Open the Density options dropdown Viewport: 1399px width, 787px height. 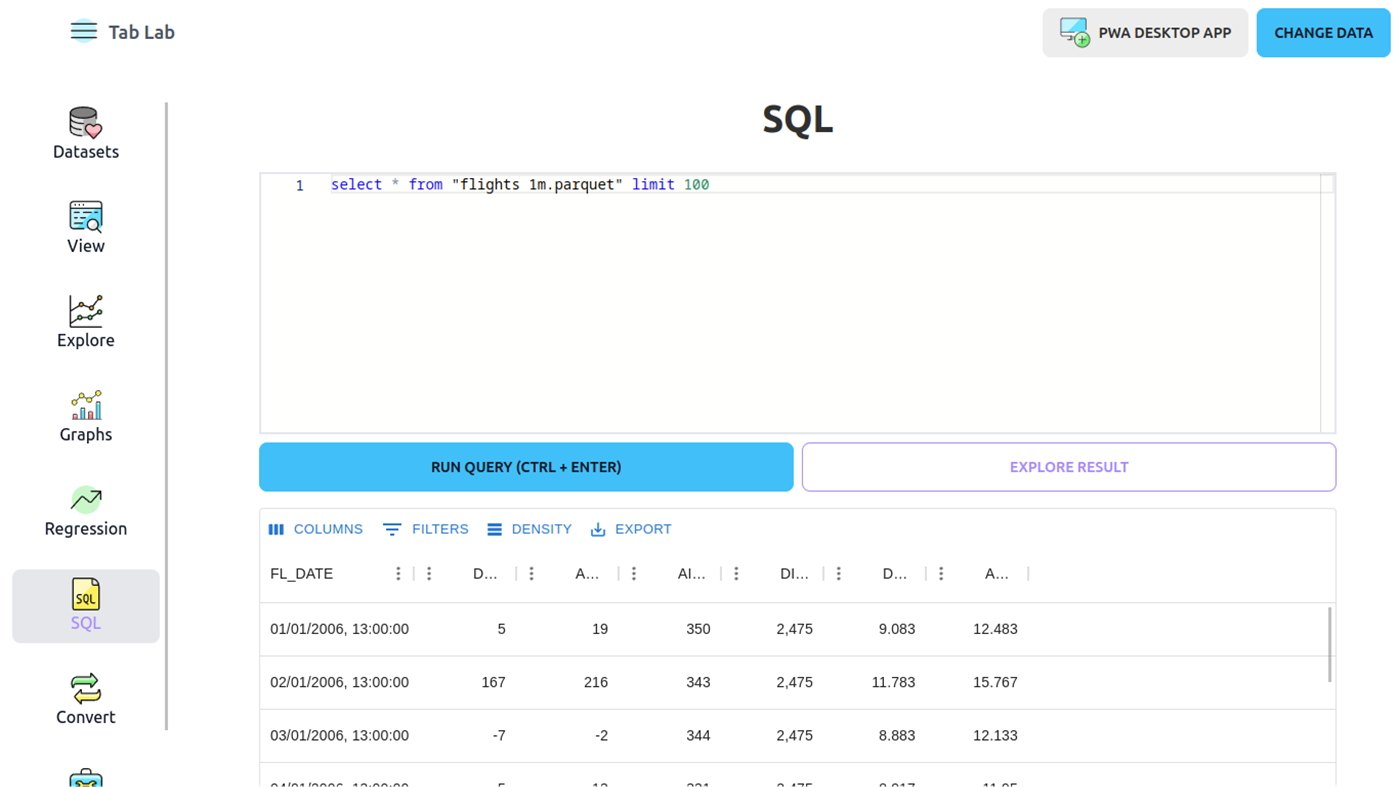529,529
